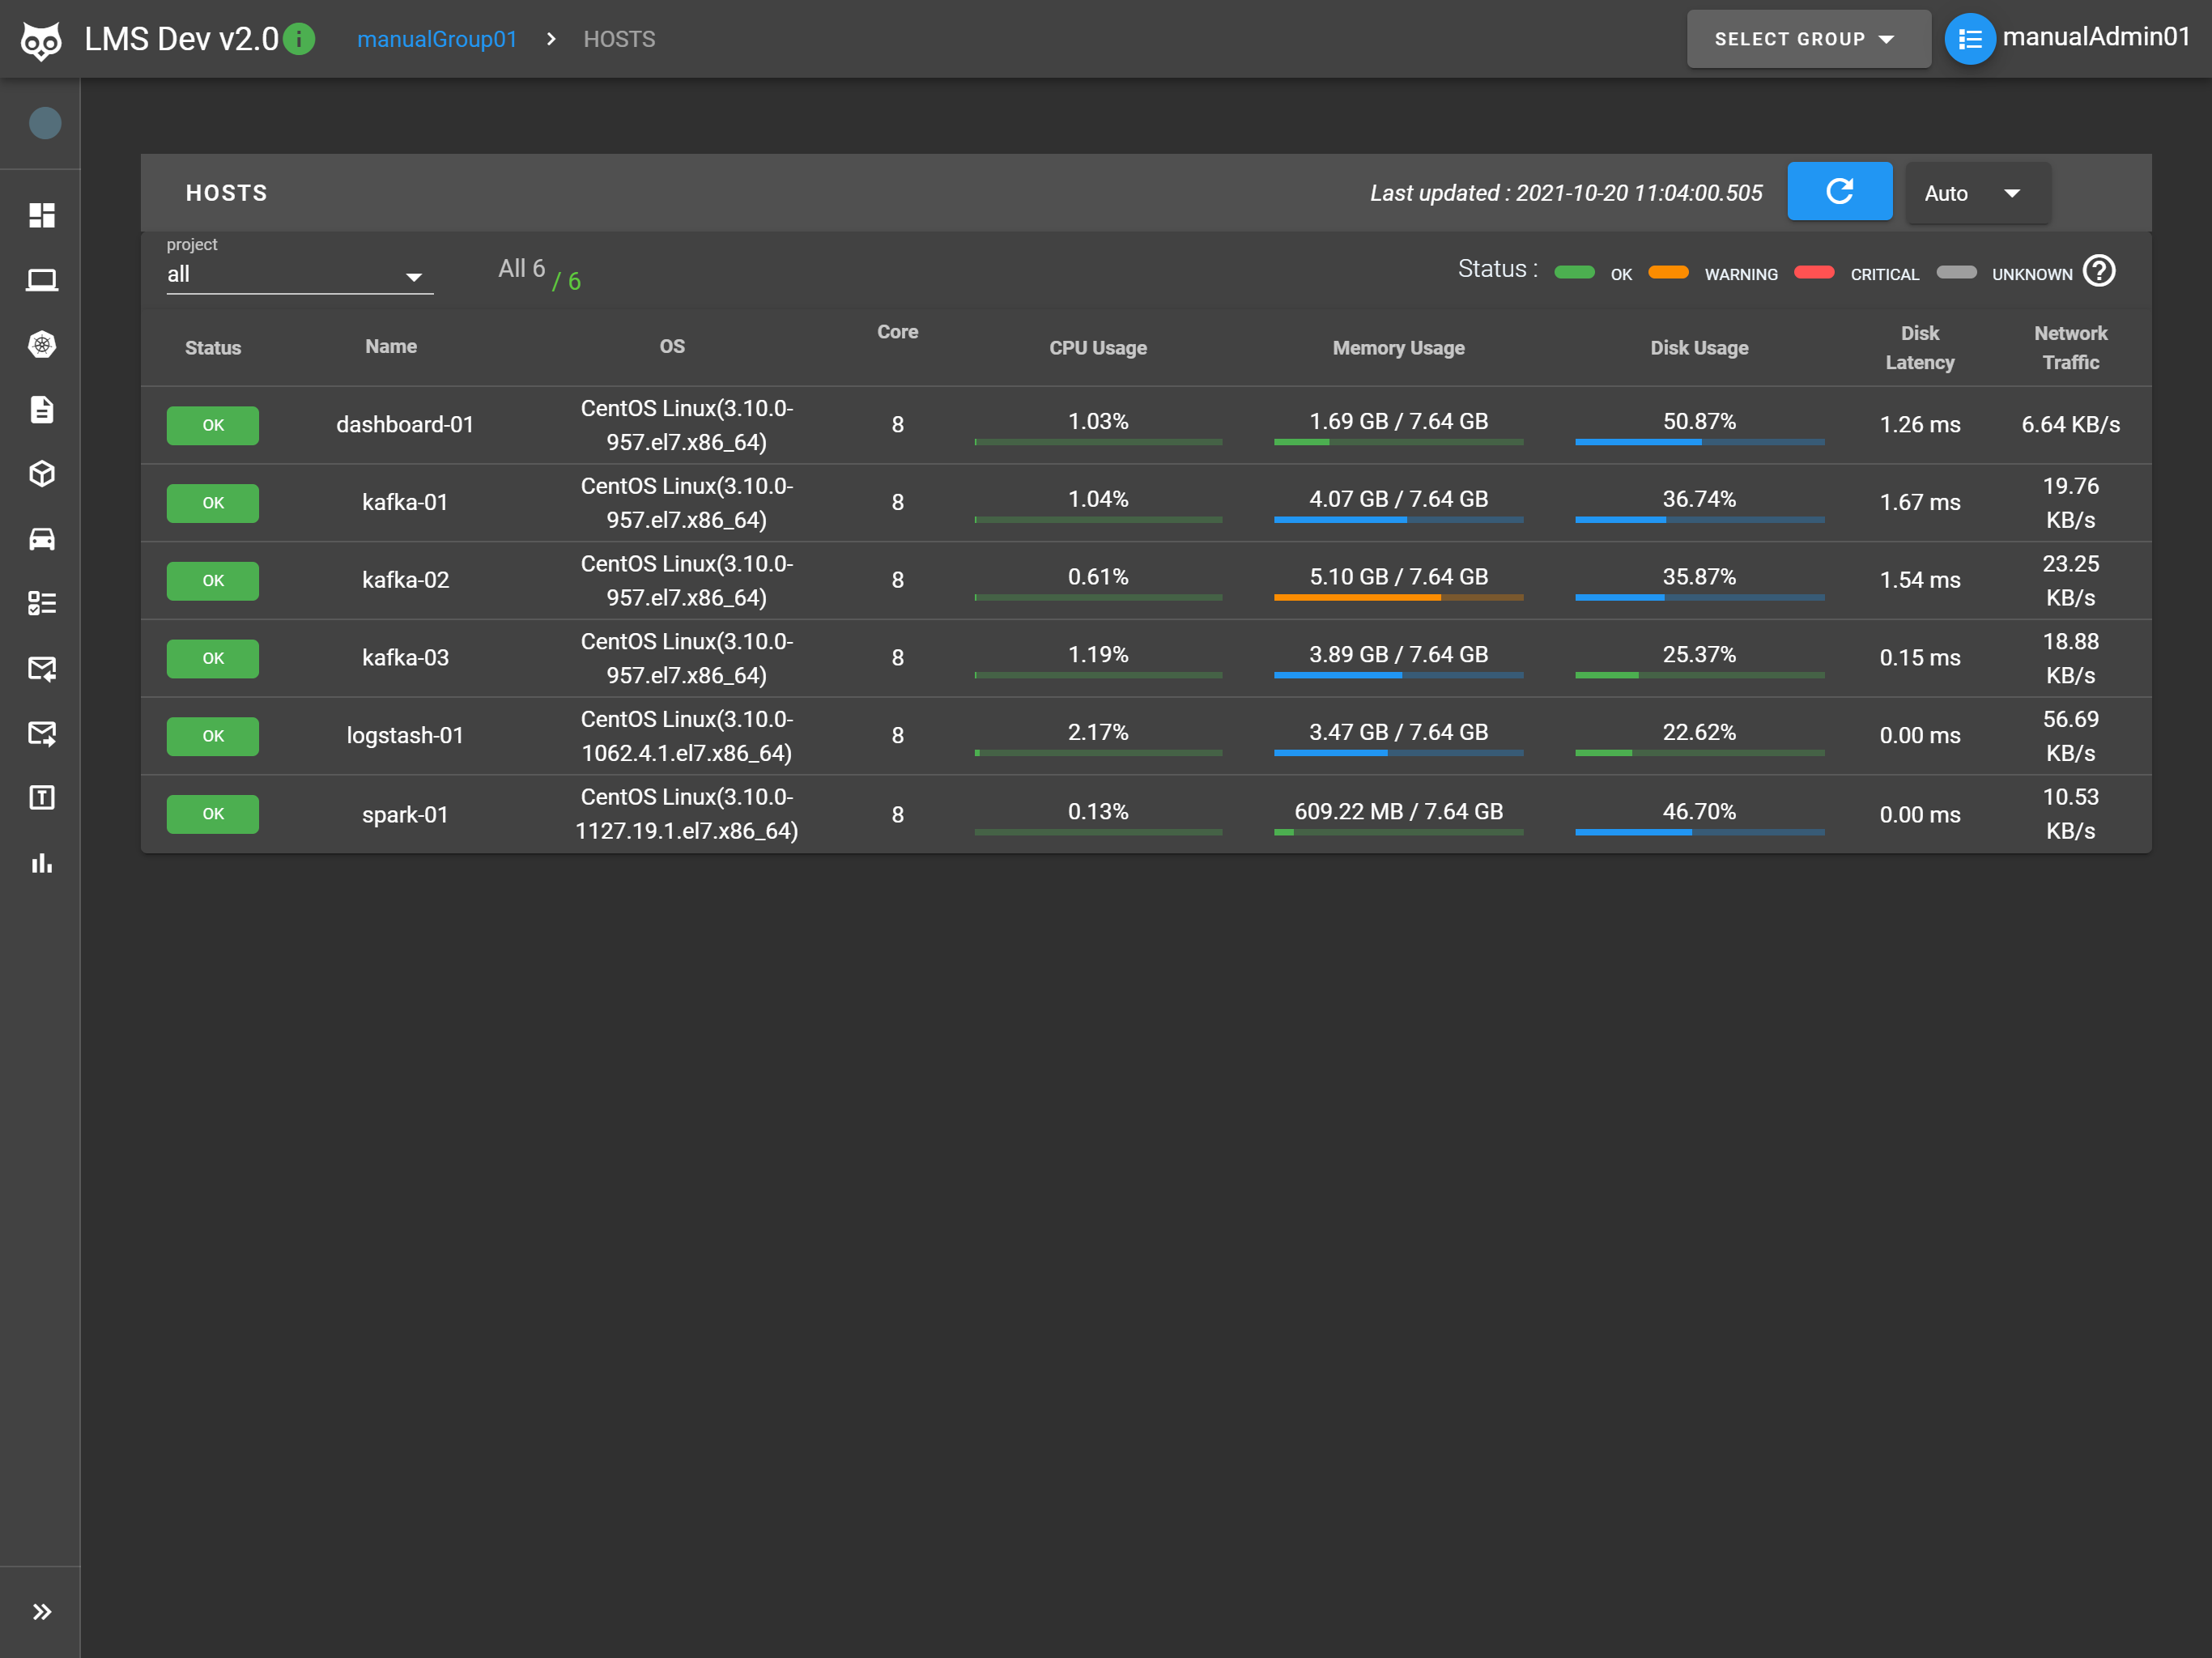This screenshot has height=1658, width=2212.
Task: Open the cube package icon in sidebar
Action: [x=42, y=474]
